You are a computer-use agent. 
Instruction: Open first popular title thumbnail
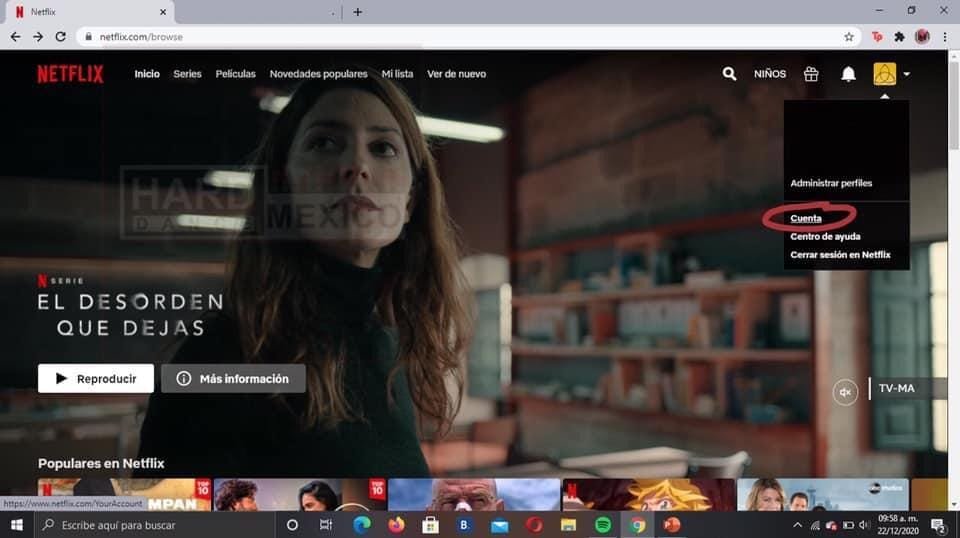point(124,495)
